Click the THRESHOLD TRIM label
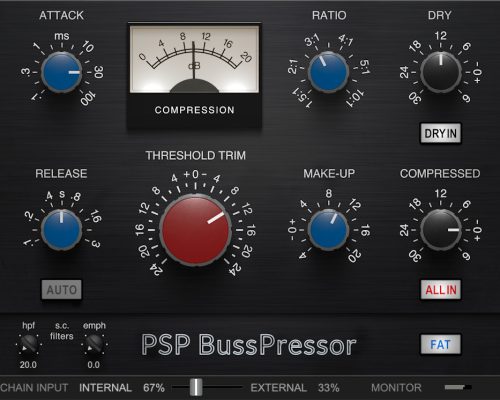The width and height of the screenshot is (500, 400). click(196, 155)
